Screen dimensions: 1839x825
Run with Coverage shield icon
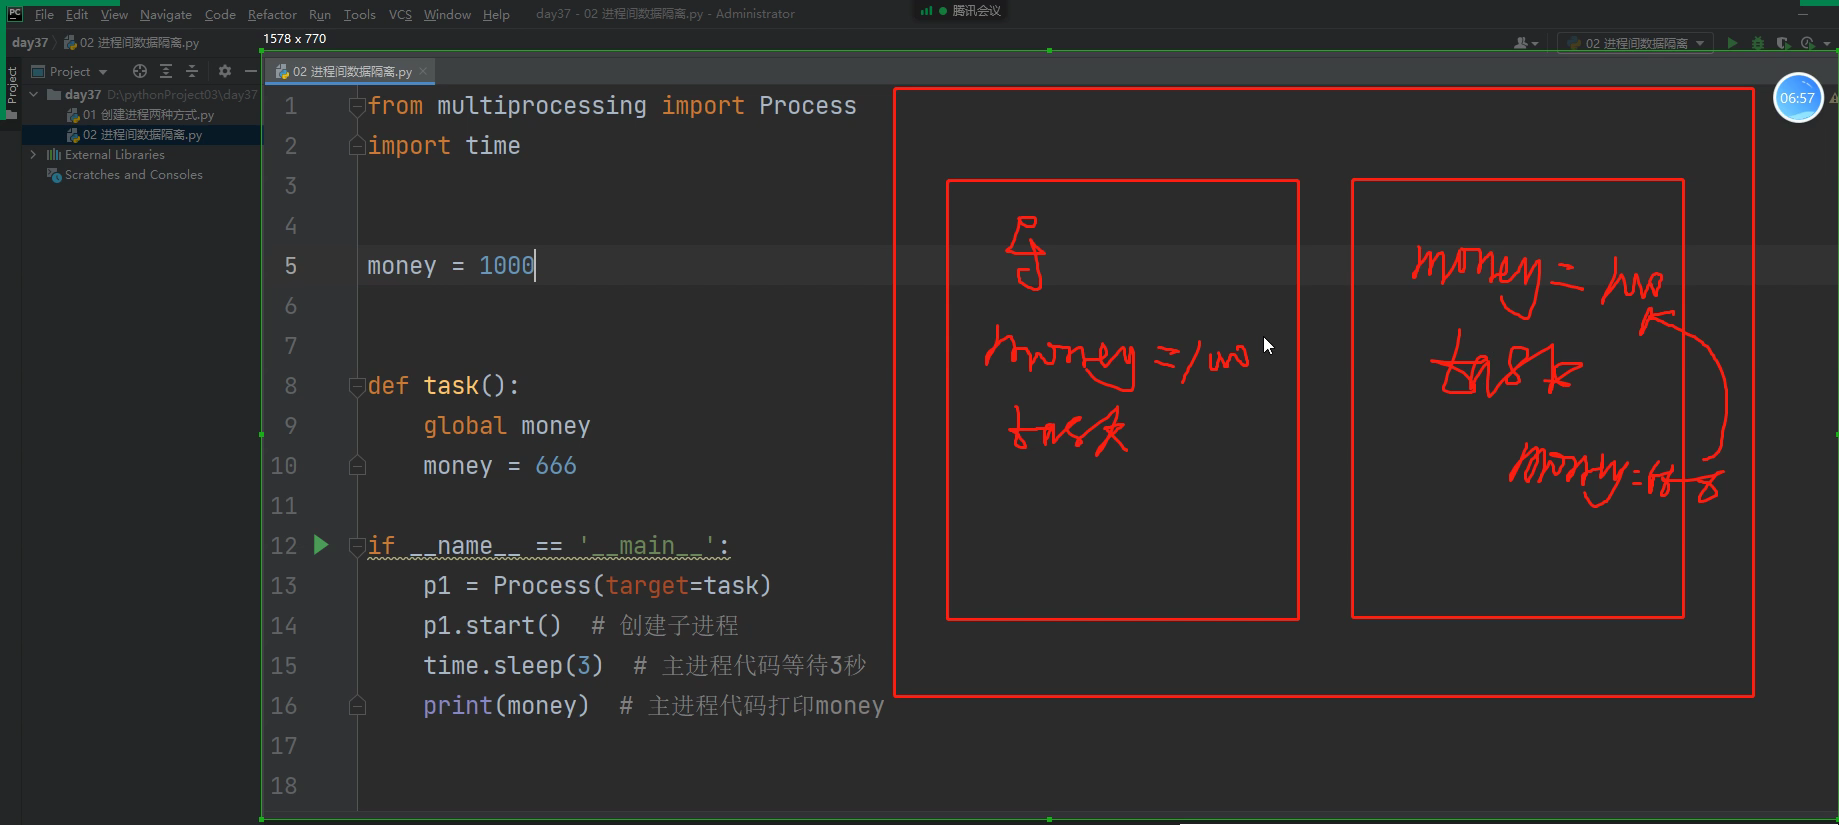click(x=1783, y=43)
